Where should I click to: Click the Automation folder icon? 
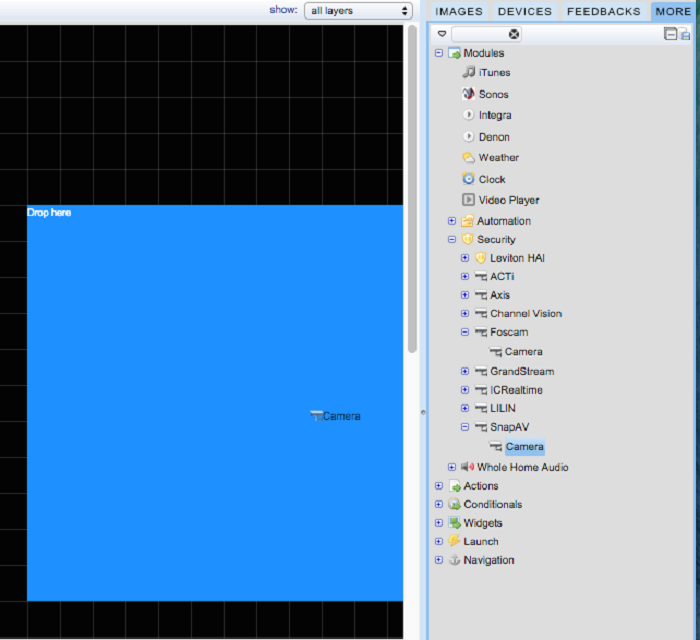pos(467,221)
